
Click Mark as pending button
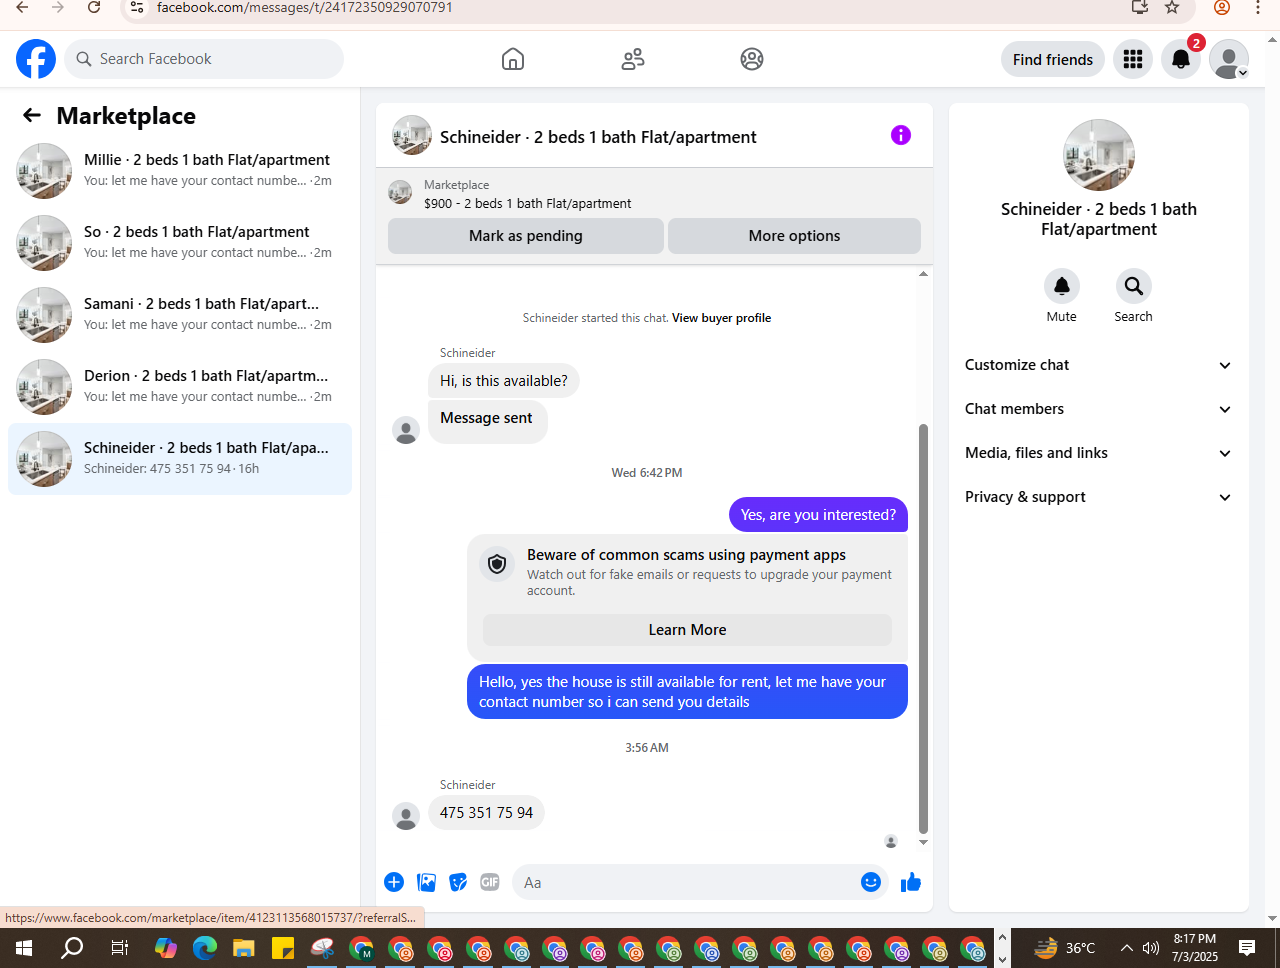click(526, 236)
